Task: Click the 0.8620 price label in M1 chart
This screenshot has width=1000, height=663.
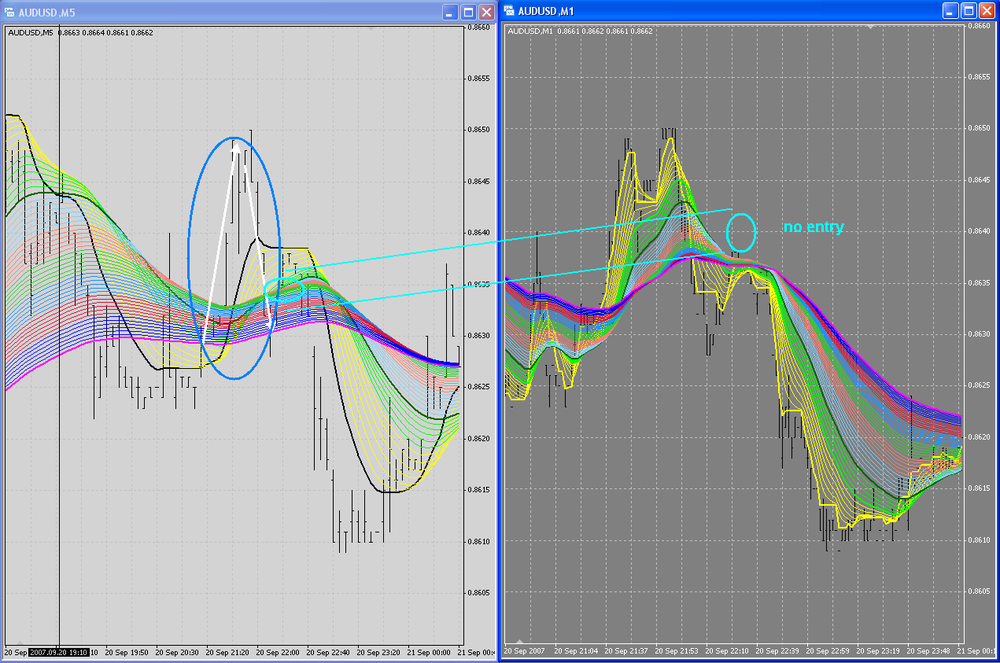Action: (x=979, y=437)
